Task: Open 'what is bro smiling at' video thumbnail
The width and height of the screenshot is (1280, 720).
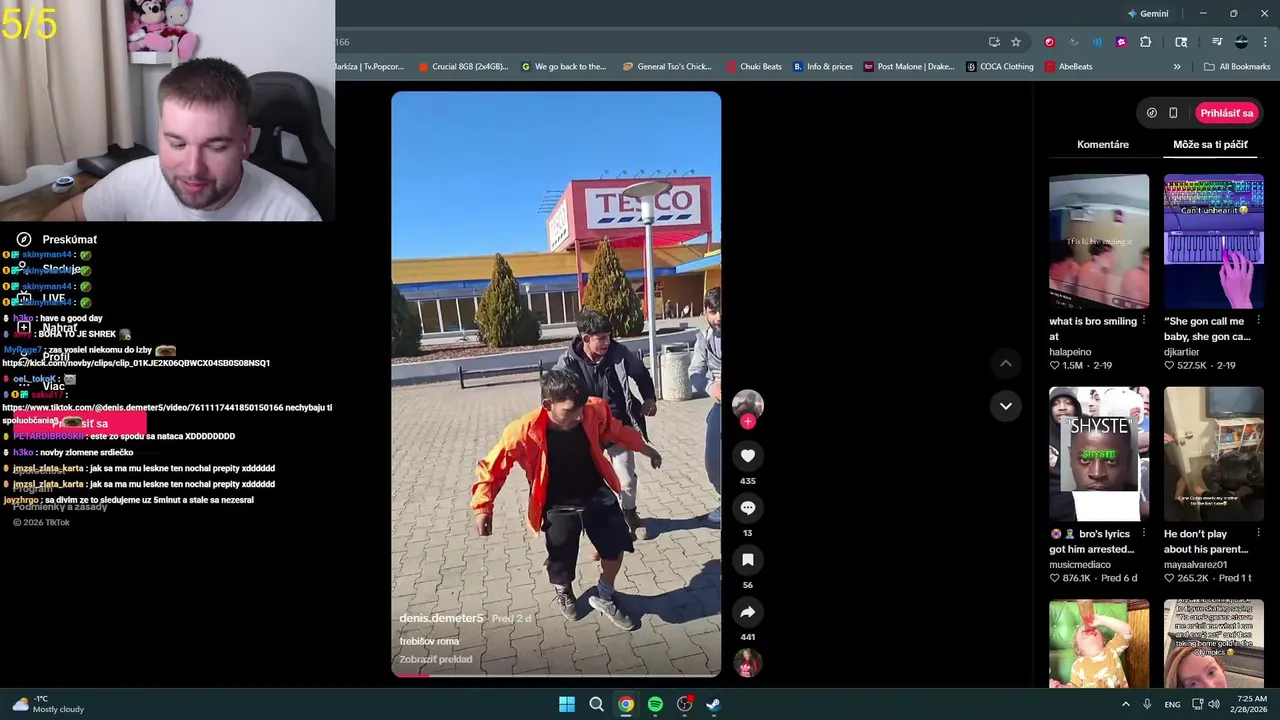Action: pyautogui.click(x=1099, y=241)
